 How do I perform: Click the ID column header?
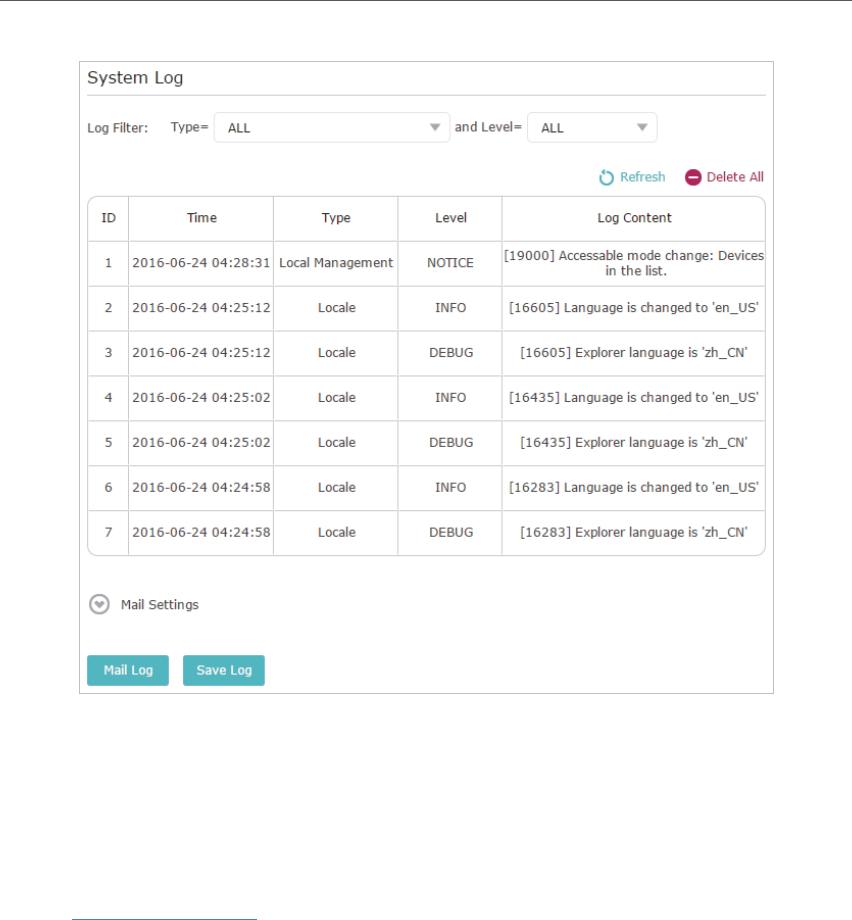click(109, 218)
